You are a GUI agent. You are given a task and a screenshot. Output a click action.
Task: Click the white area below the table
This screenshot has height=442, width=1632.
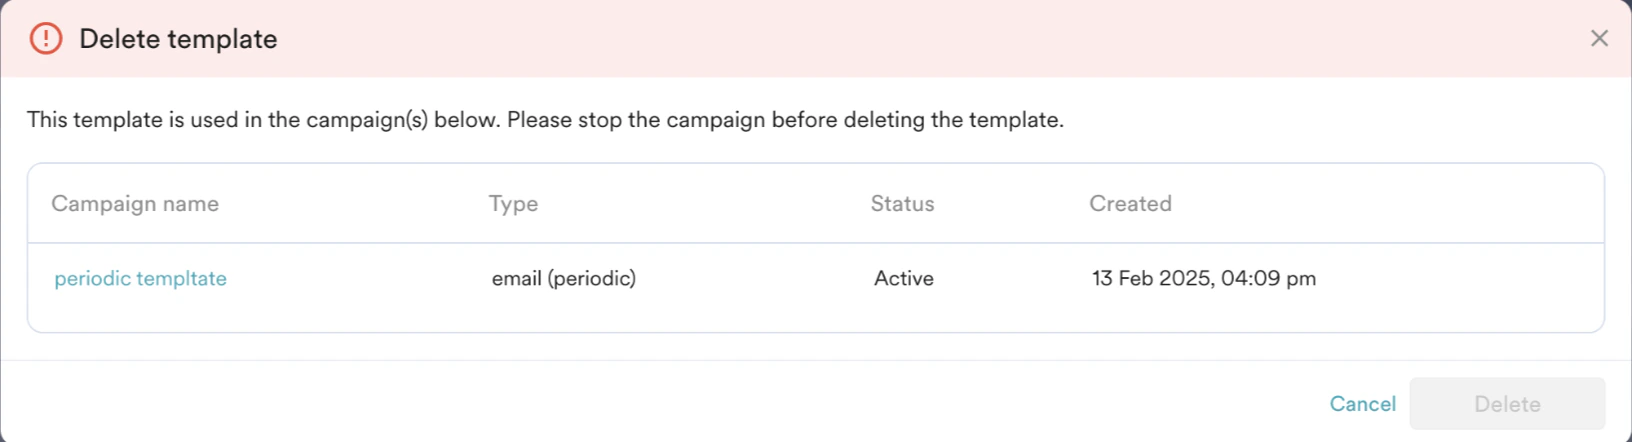[800, 346]
